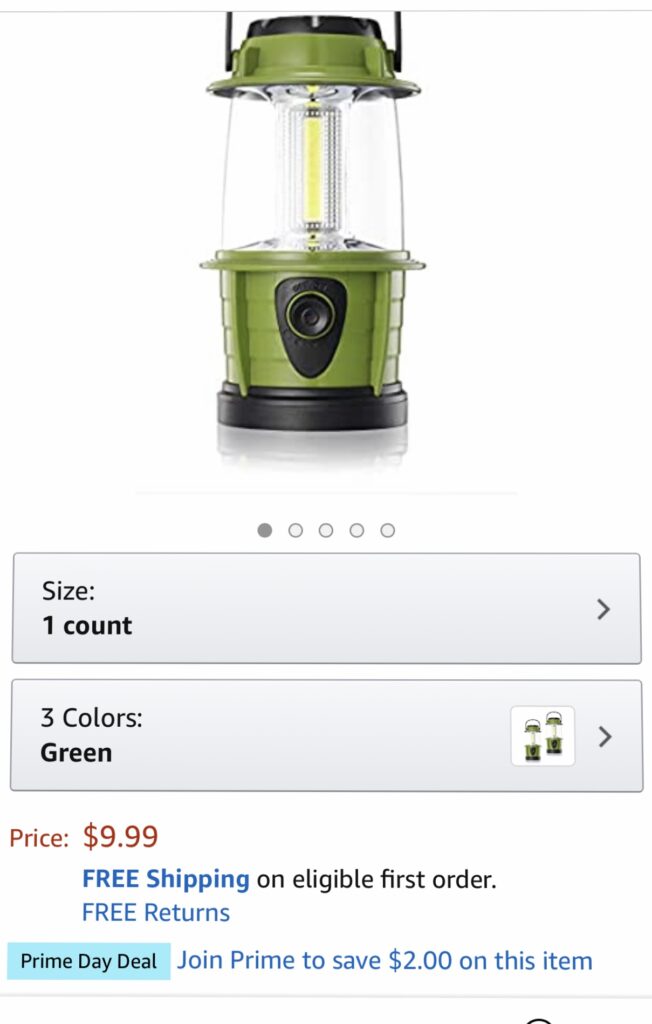The image size is (652, 1024).
Task: Click the 'Green' color value label
Action: pyautogui.click(x=76, y=753)
